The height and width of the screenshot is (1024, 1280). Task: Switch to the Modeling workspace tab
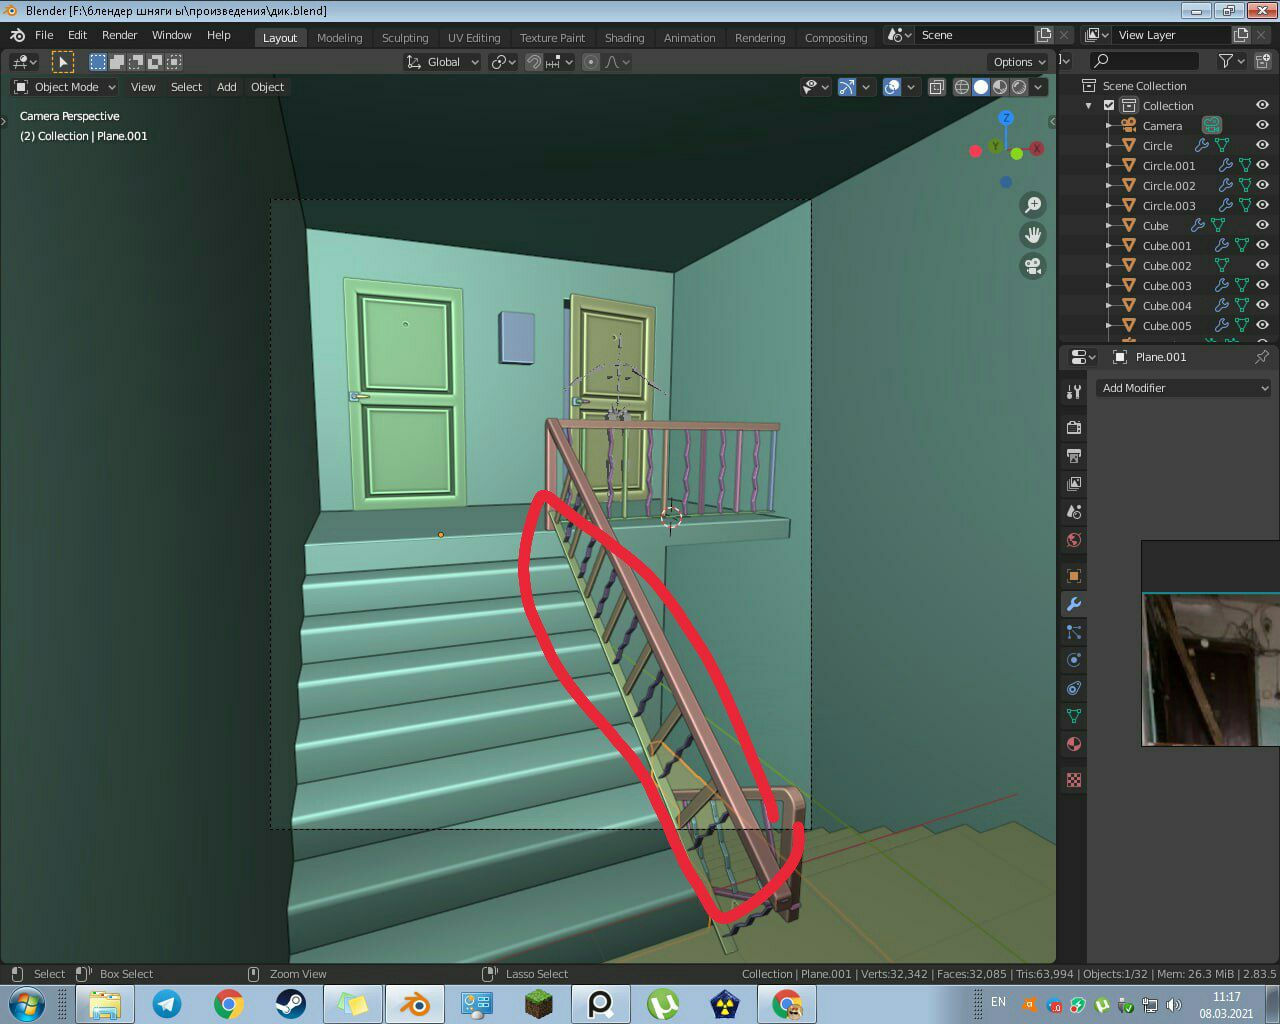(339, 38)
